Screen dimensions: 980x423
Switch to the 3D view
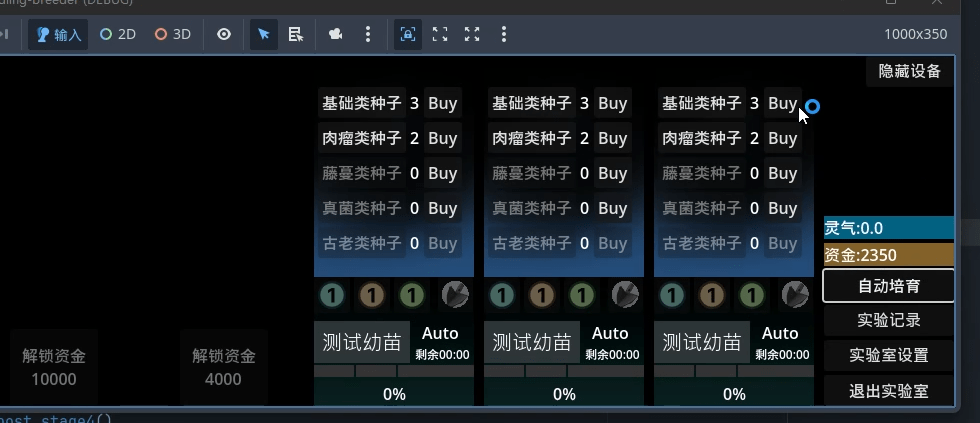click(172, 34)
